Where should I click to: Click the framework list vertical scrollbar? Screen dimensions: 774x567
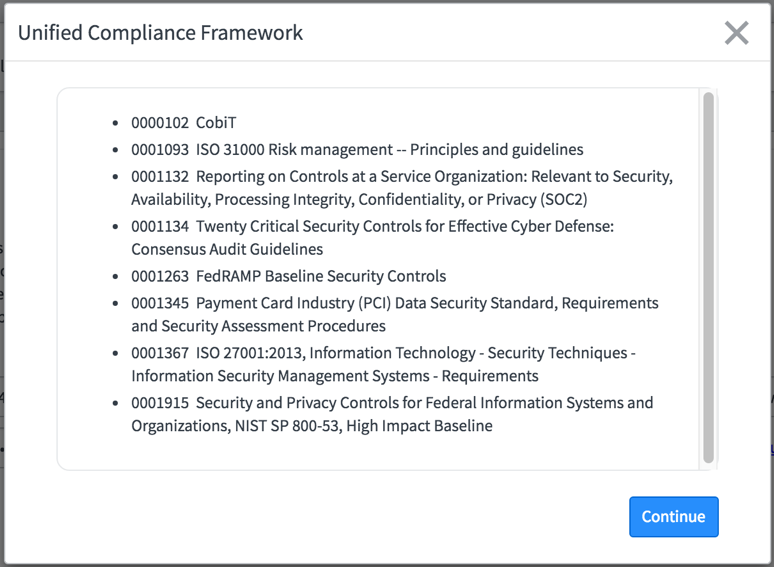pos(708,278)
